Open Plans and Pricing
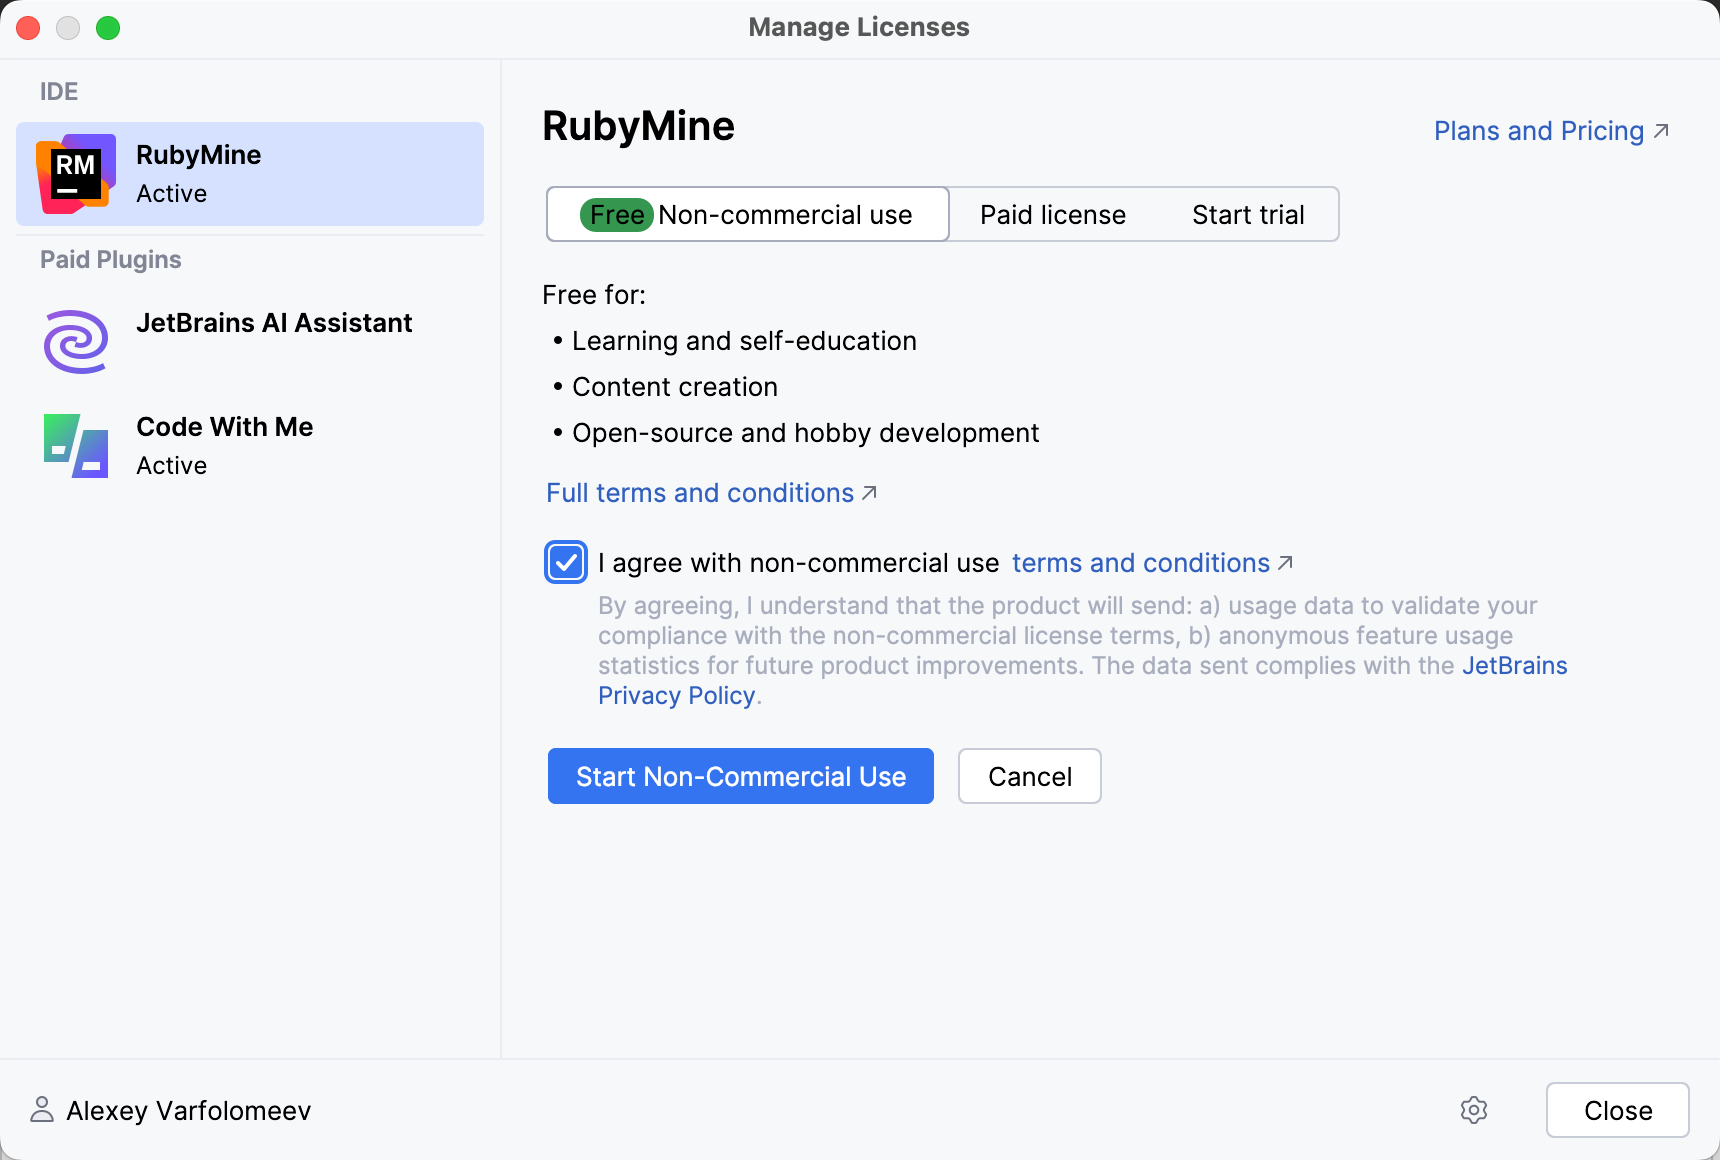 [1537, 130]
